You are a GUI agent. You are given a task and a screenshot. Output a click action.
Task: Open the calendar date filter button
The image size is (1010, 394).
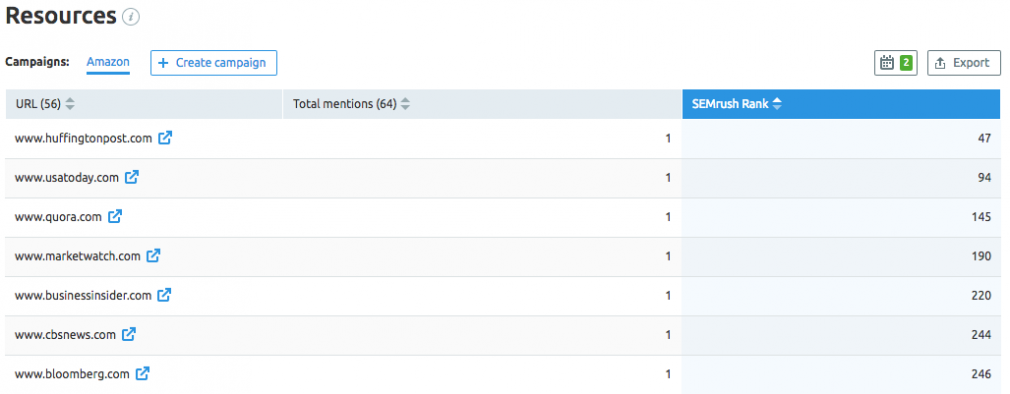895,62
